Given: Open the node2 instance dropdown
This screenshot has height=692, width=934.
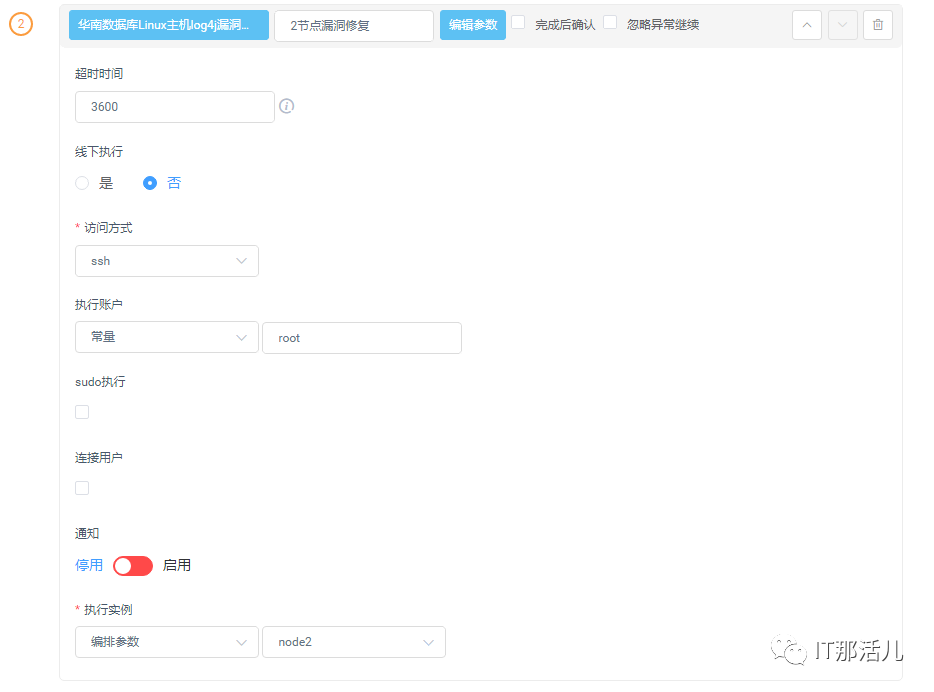Looking at the screenshot, I should [354, 642].
